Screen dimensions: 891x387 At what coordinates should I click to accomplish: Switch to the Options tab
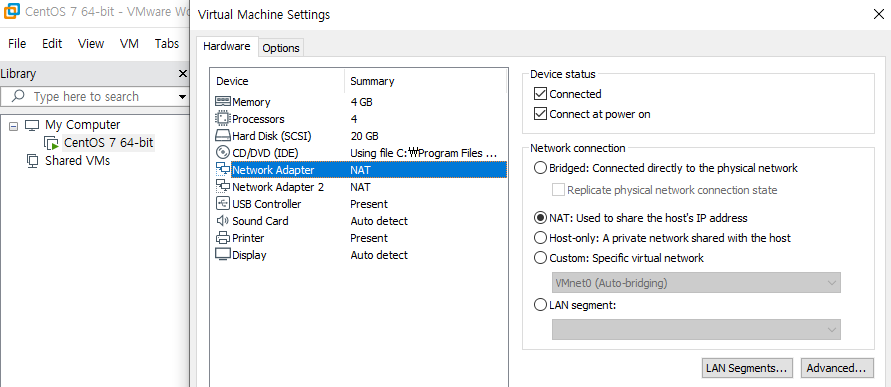tap(281, 48)
